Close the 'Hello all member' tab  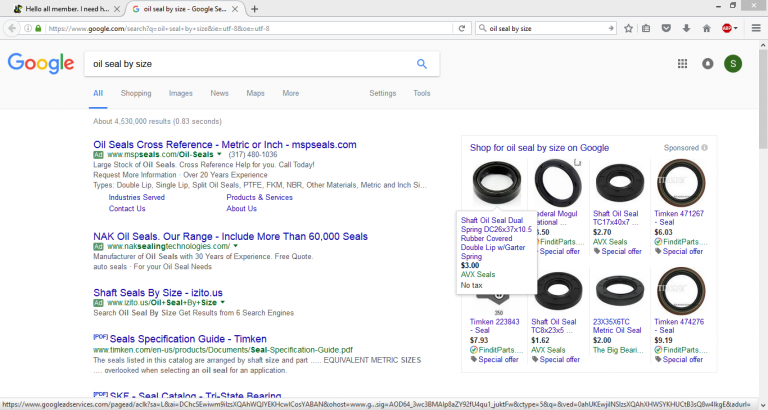[x=116, y=9]
